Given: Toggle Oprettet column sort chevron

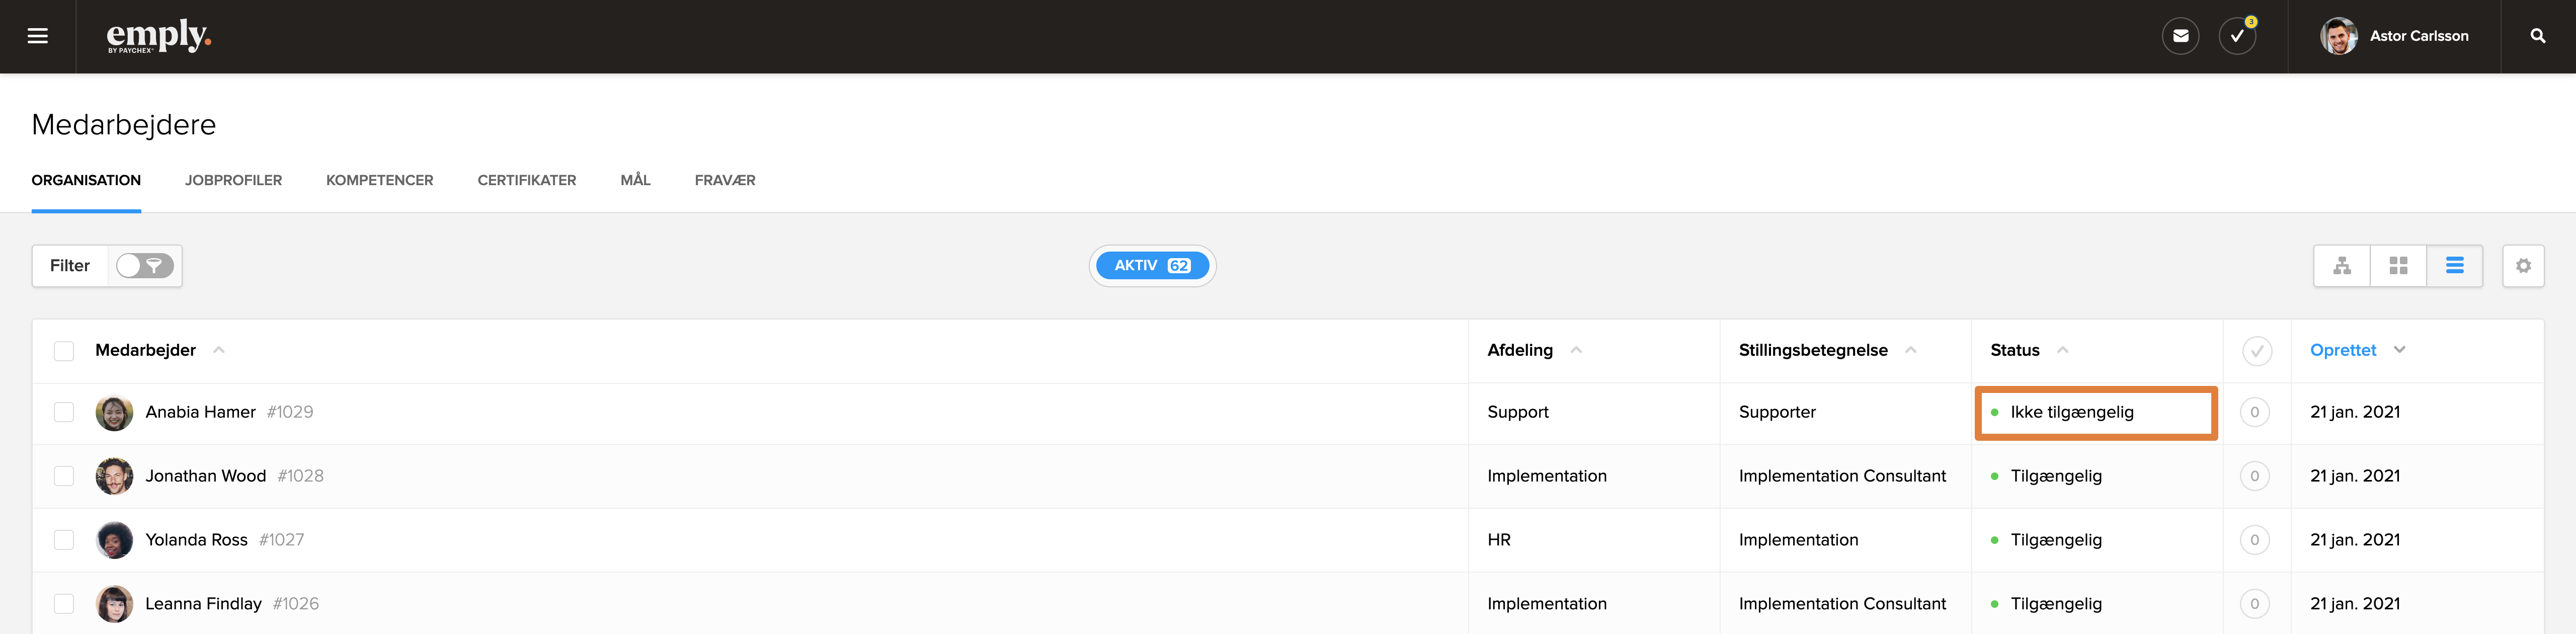Looking at the screenshot, I should (x=2399, y=350).
